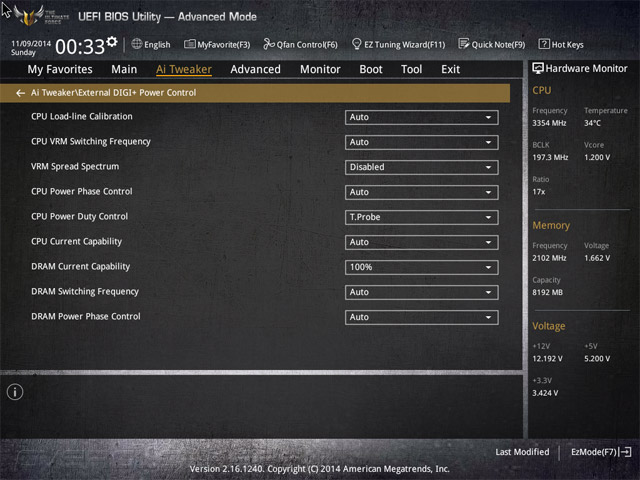640x480 pixels.
Task: Open the clock settings gear icon
Action: click(112, 42)
